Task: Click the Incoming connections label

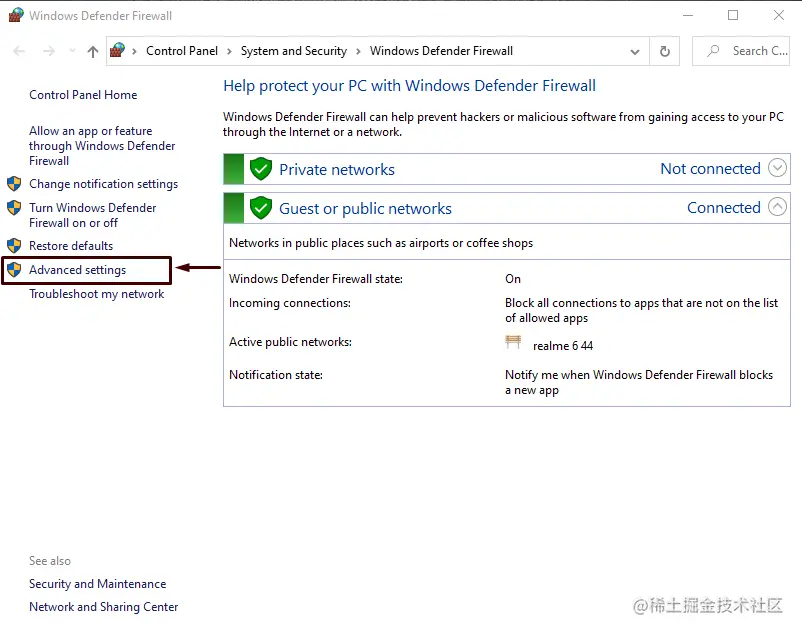Action: point(289,303)
